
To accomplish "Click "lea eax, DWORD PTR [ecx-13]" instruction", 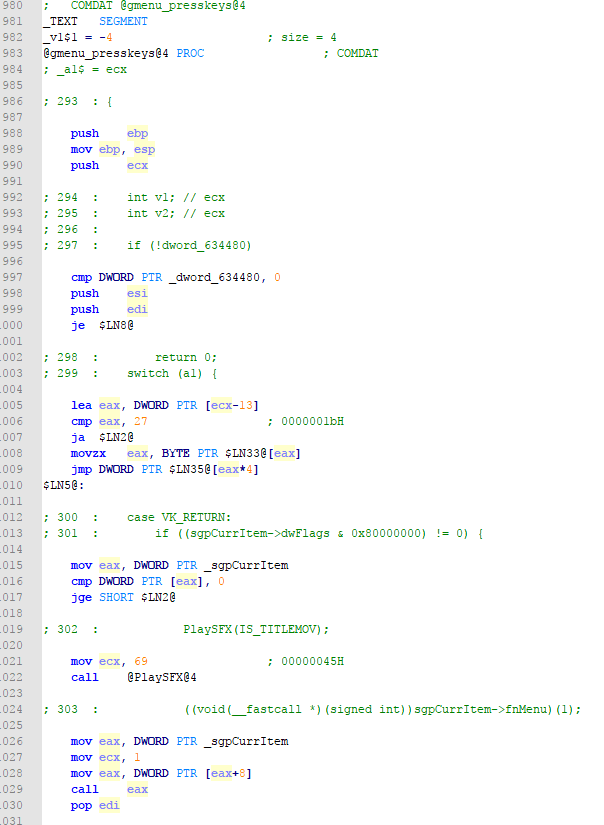I will pos(165,406).
